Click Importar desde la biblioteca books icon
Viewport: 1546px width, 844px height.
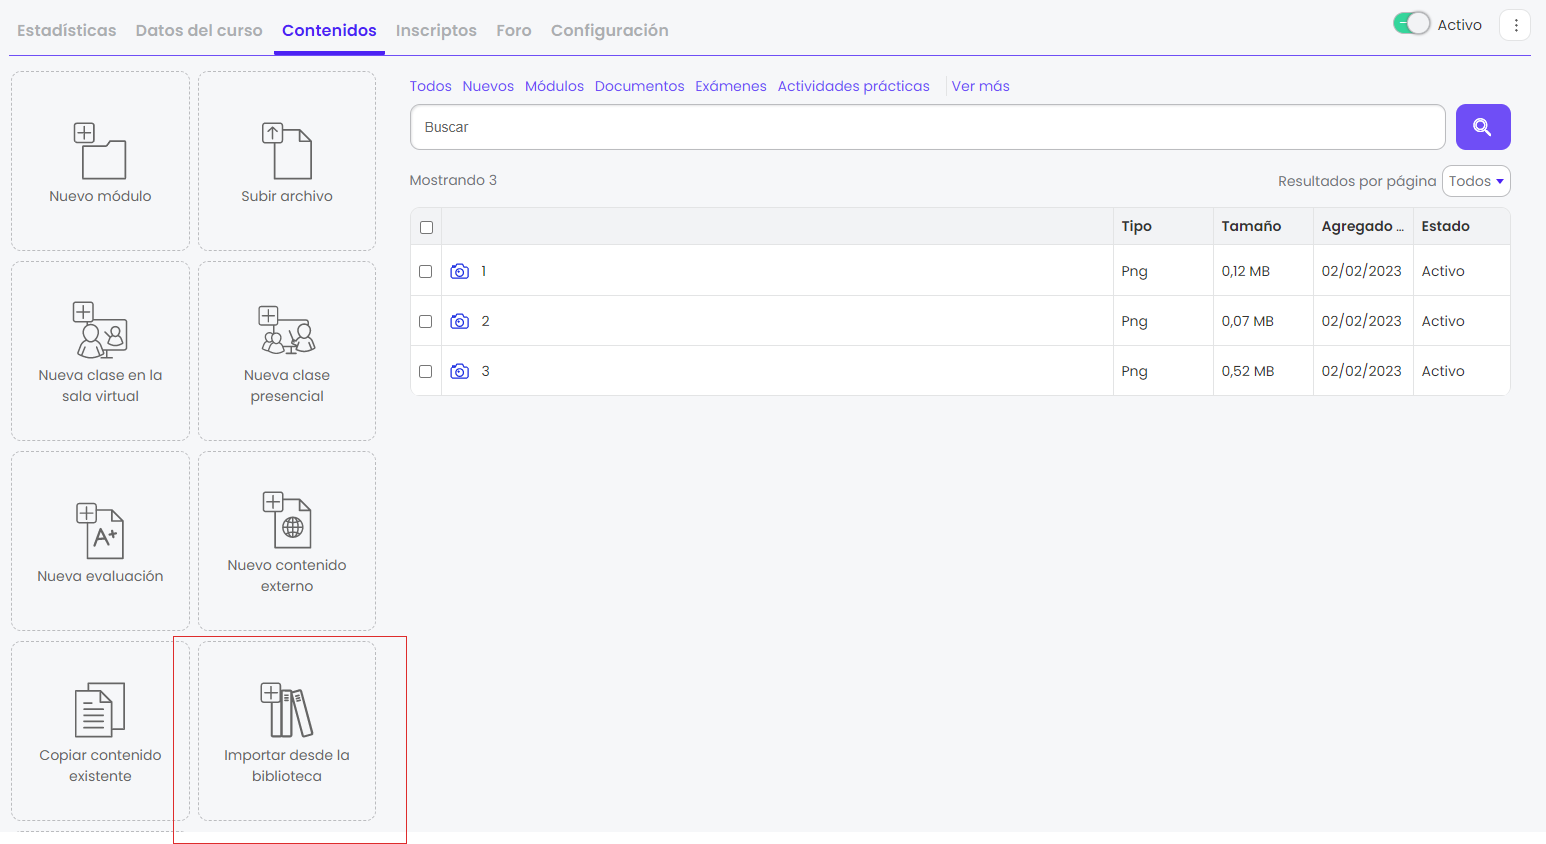point(287,710)
